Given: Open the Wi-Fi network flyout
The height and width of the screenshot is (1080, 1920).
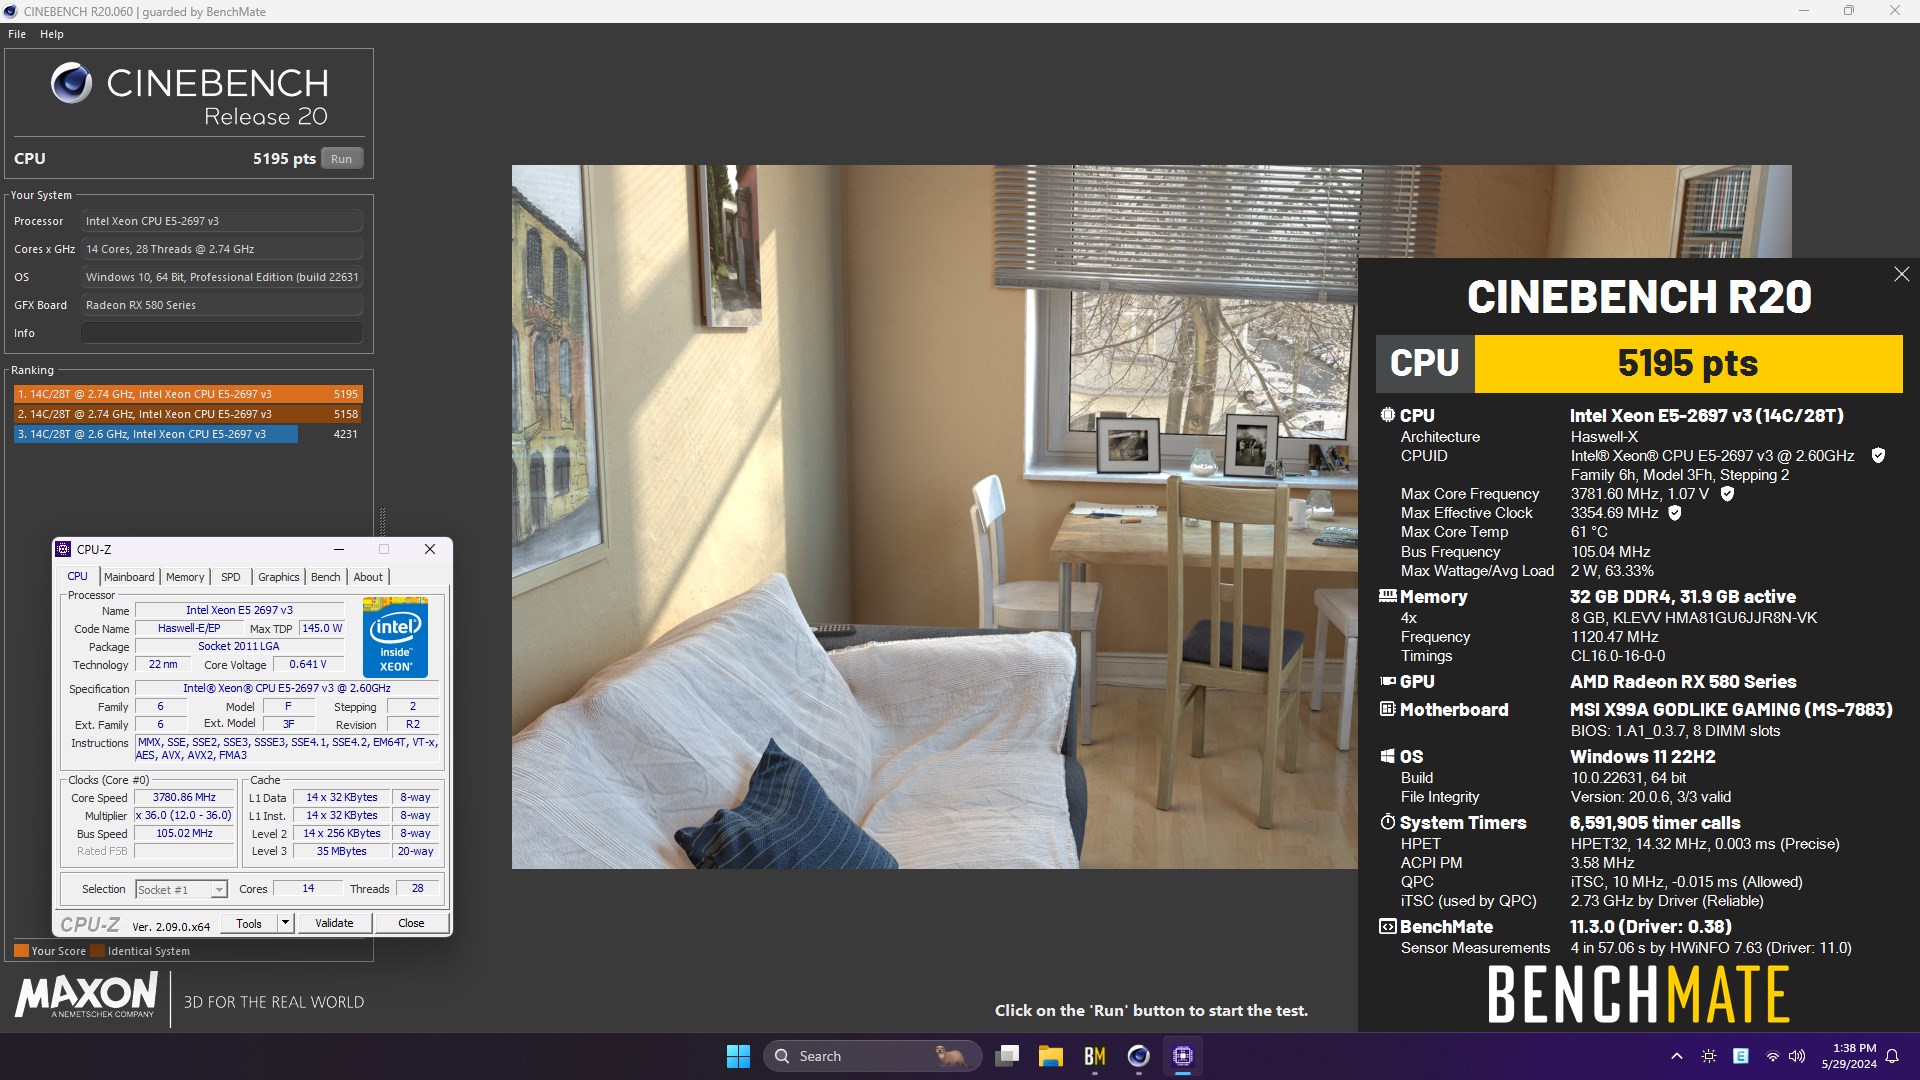Looking at the screenshot, I should point(1773,1056).
